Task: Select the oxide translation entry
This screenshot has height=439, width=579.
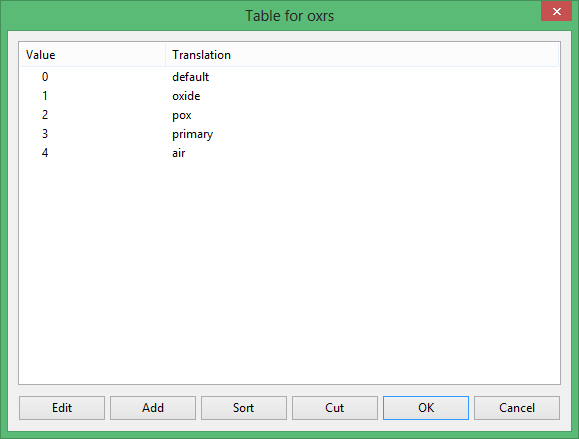Action: tap(186, 96)
